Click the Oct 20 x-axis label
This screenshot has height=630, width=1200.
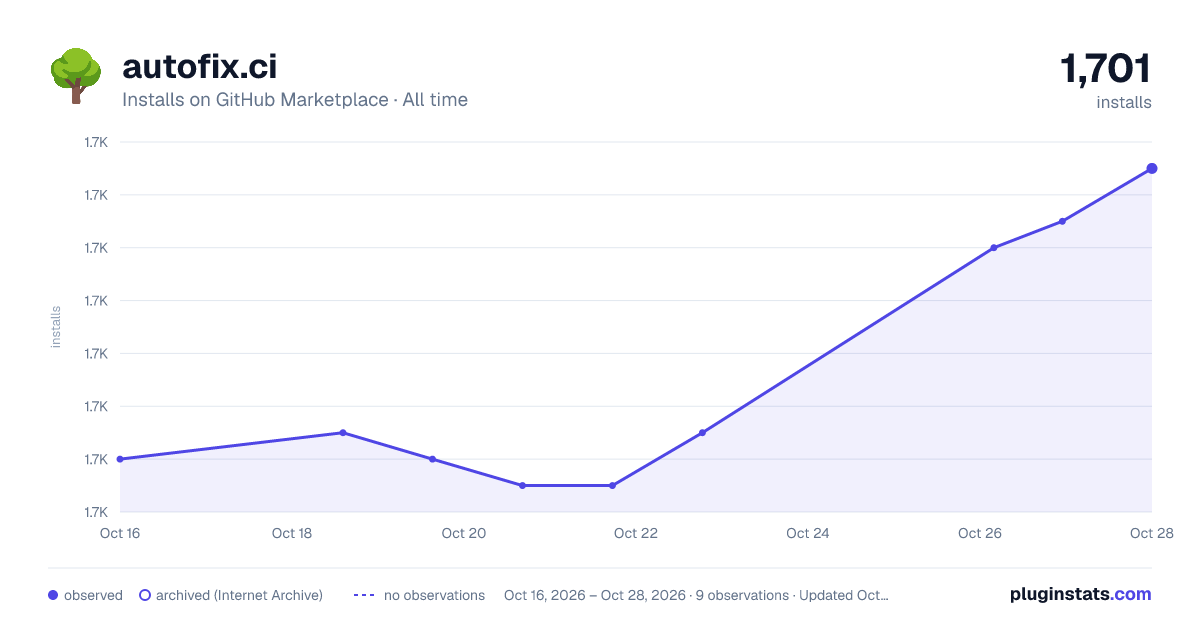click(464, 533)
